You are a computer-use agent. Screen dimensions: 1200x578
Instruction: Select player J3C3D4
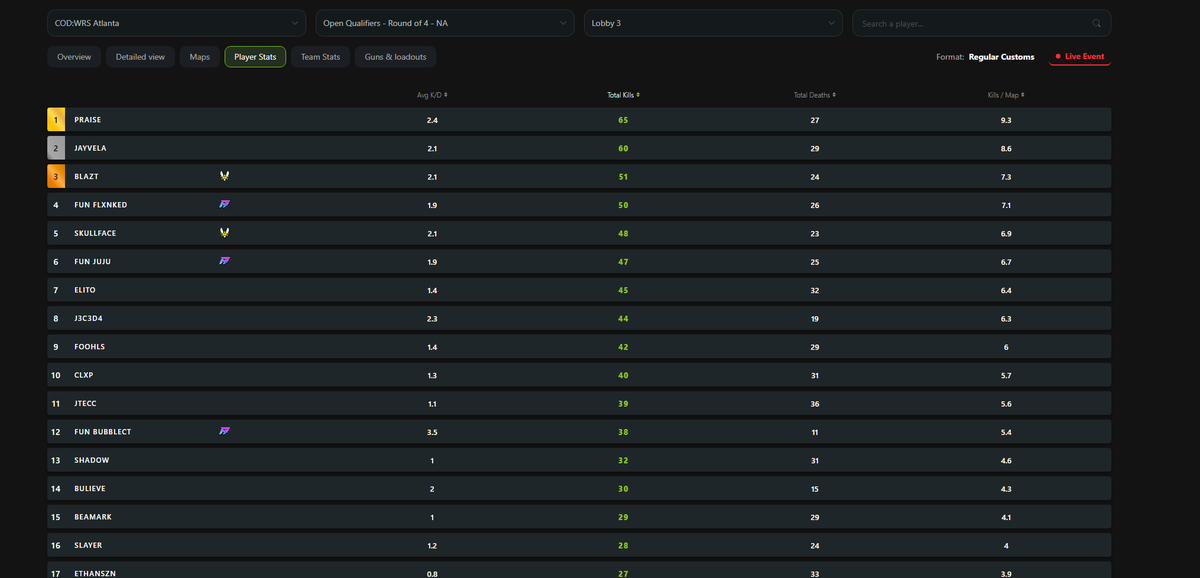88,318
